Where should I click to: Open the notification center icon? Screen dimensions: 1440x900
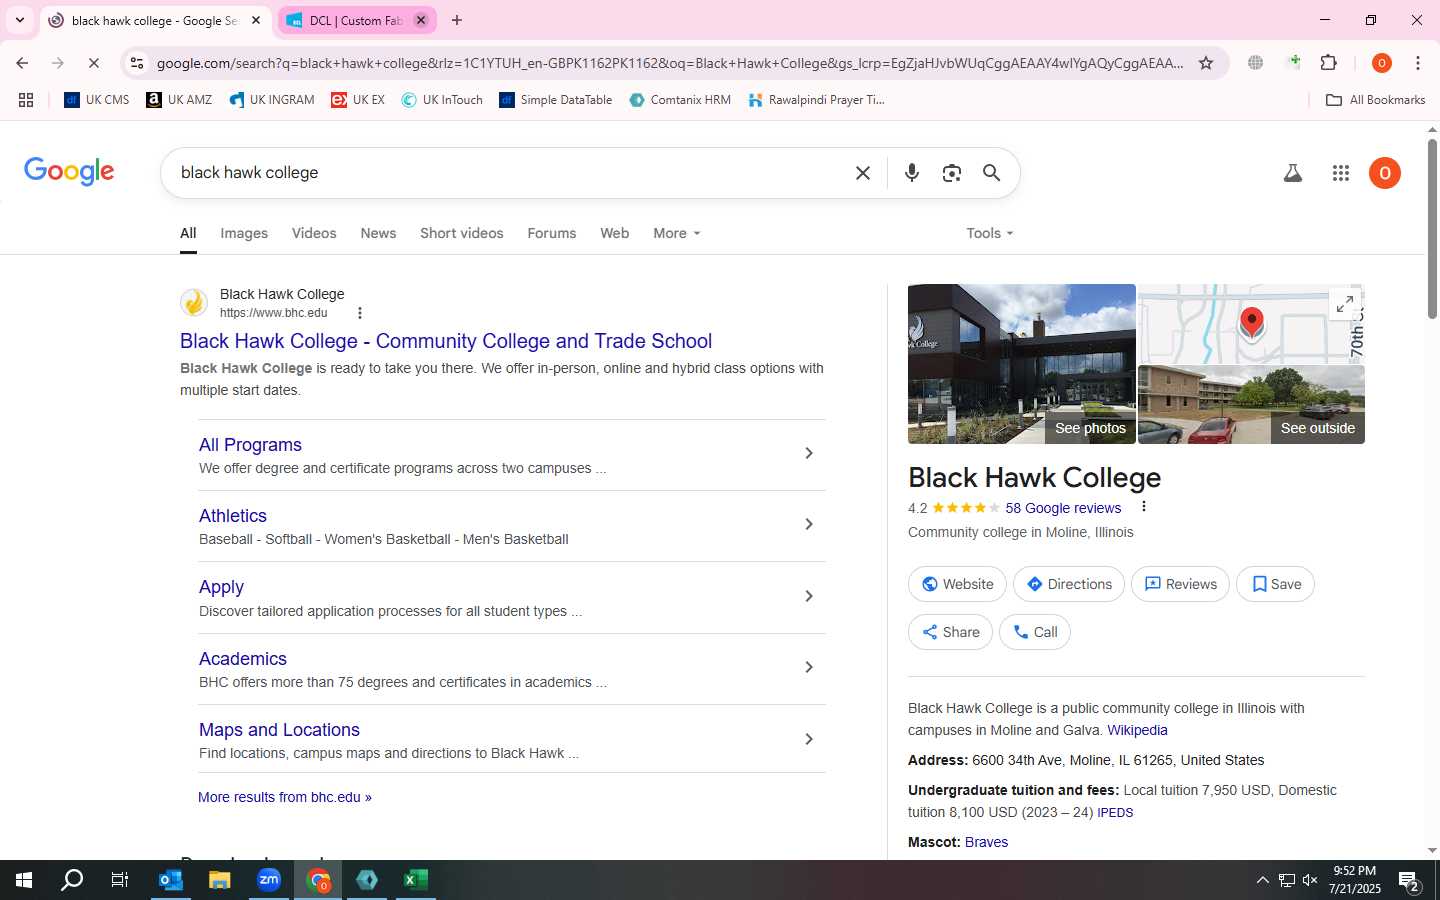coord(1410,881)
